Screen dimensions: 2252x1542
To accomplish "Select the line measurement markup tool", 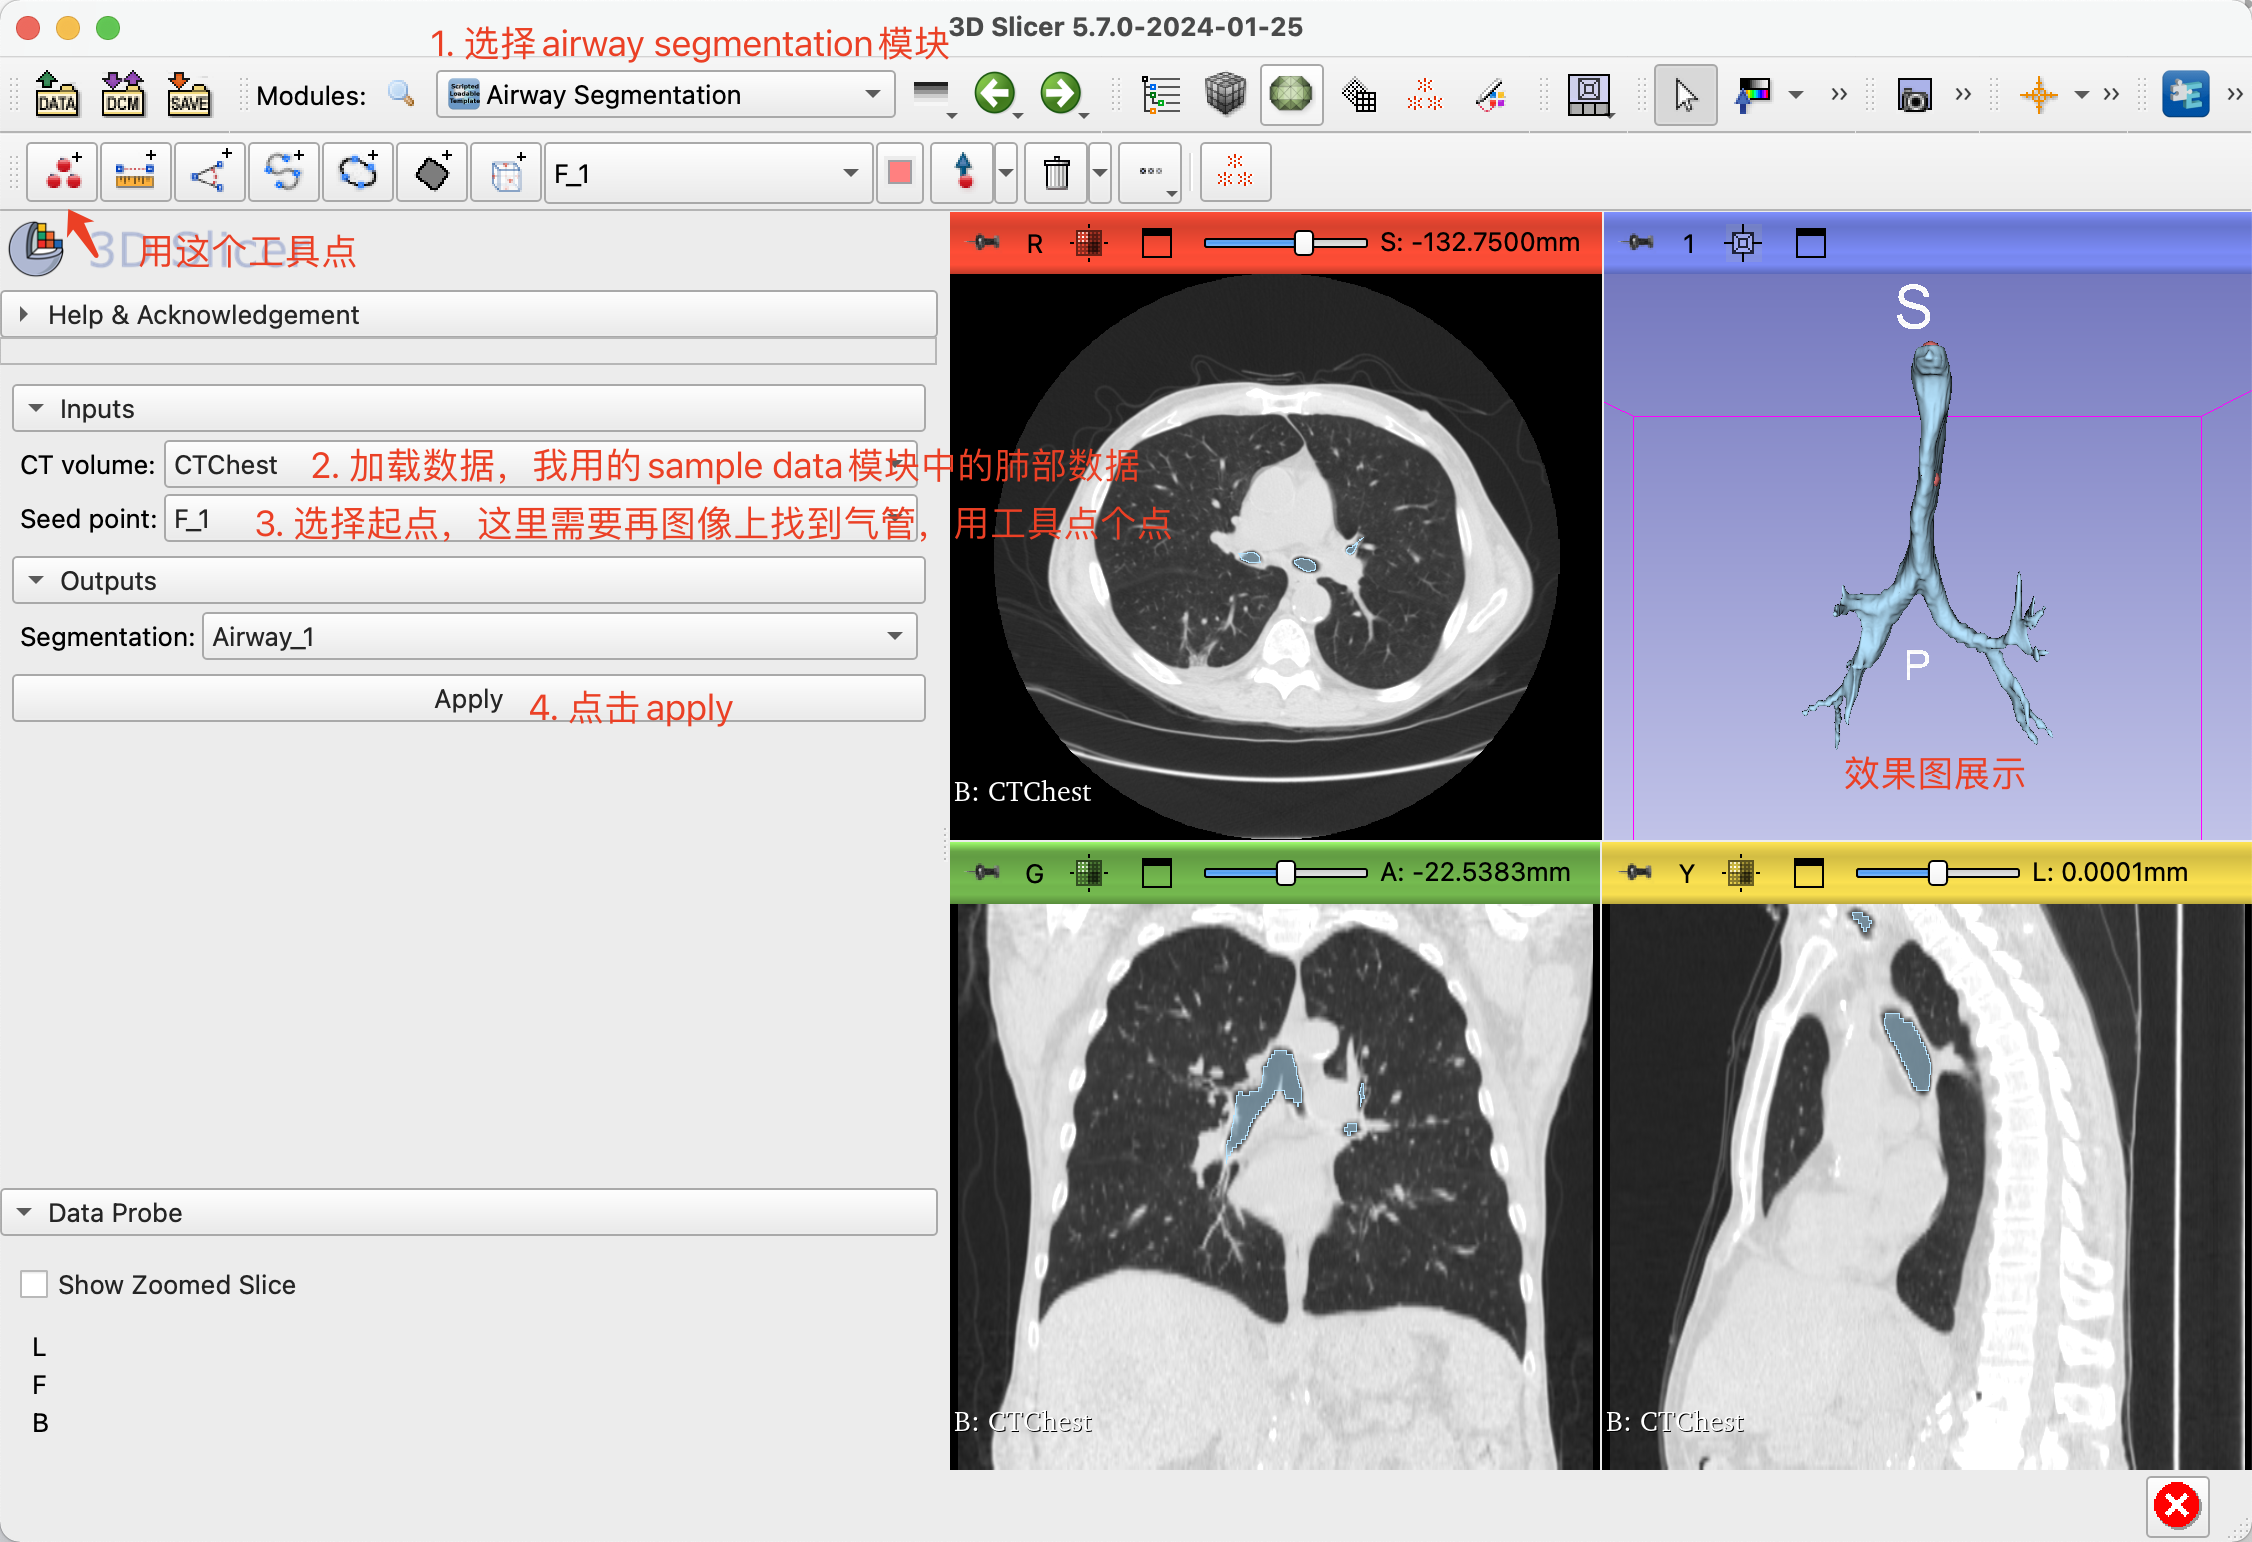I will pos(135,172).
